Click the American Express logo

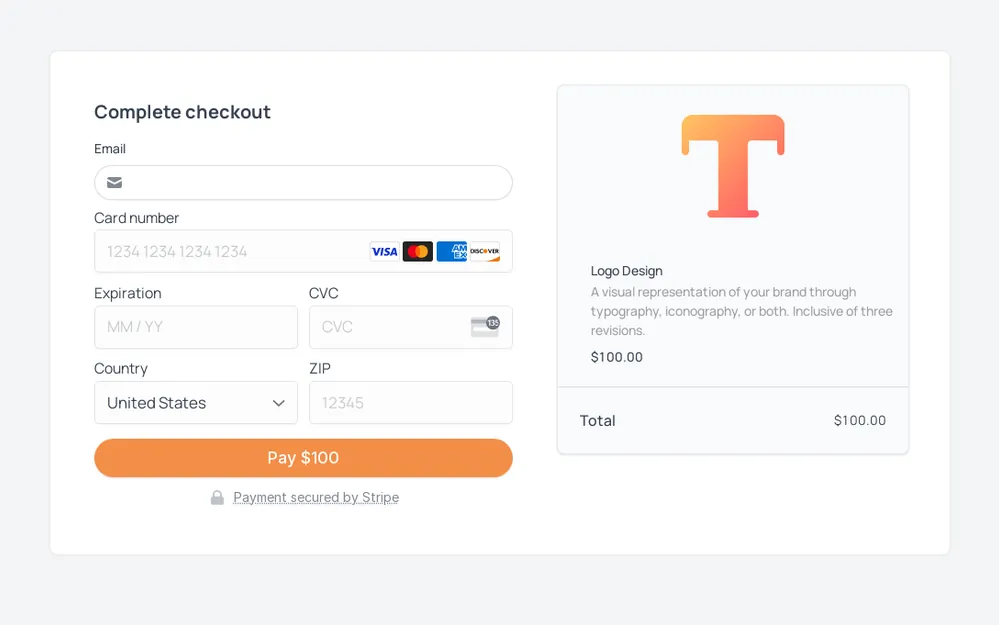tap(452, 252)
